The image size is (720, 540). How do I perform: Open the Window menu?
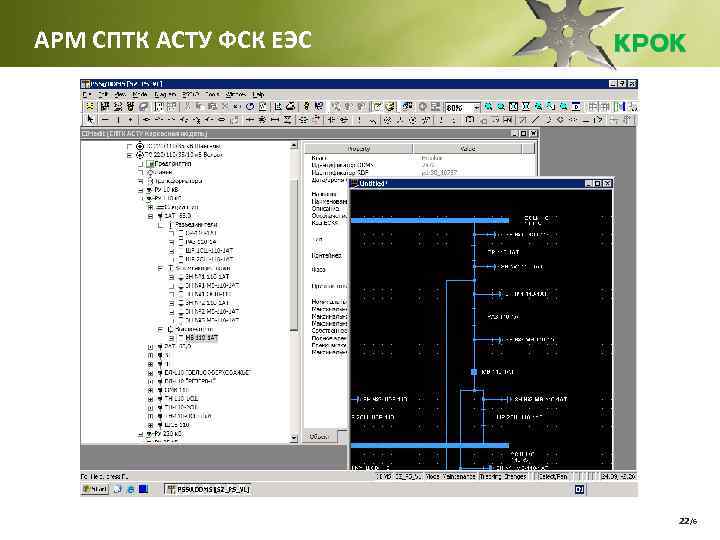click(236, 95)
